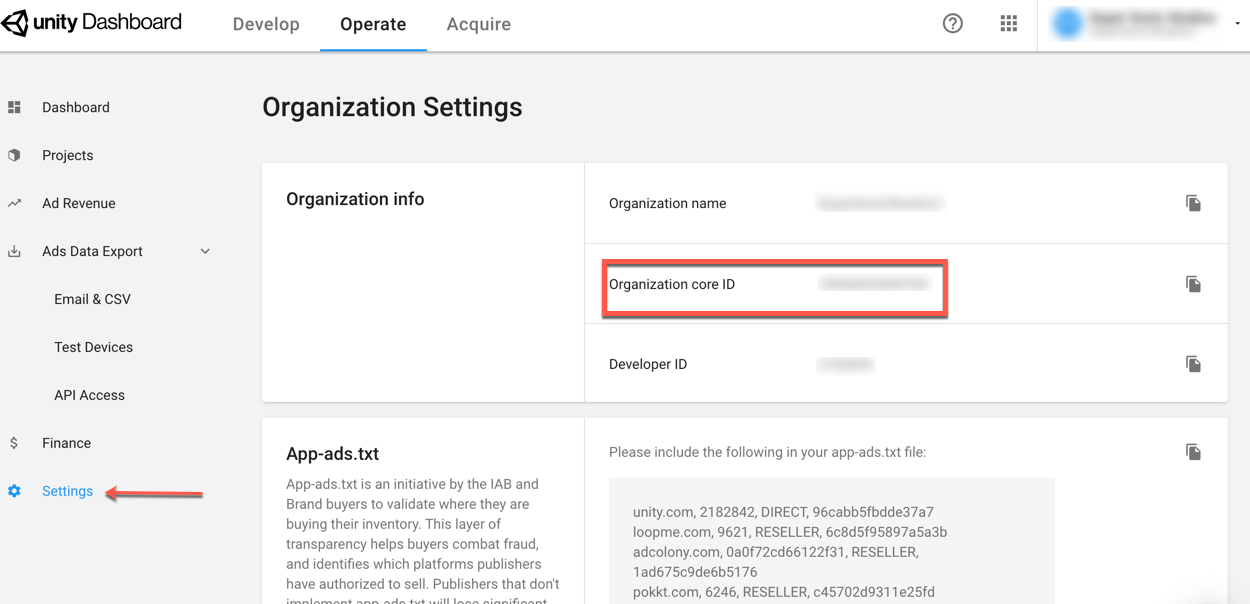The height and width of the screenshot is (604, 1250).
Task: Copy the app-ads.txt contents
Action: click(x=1193, y=452)
